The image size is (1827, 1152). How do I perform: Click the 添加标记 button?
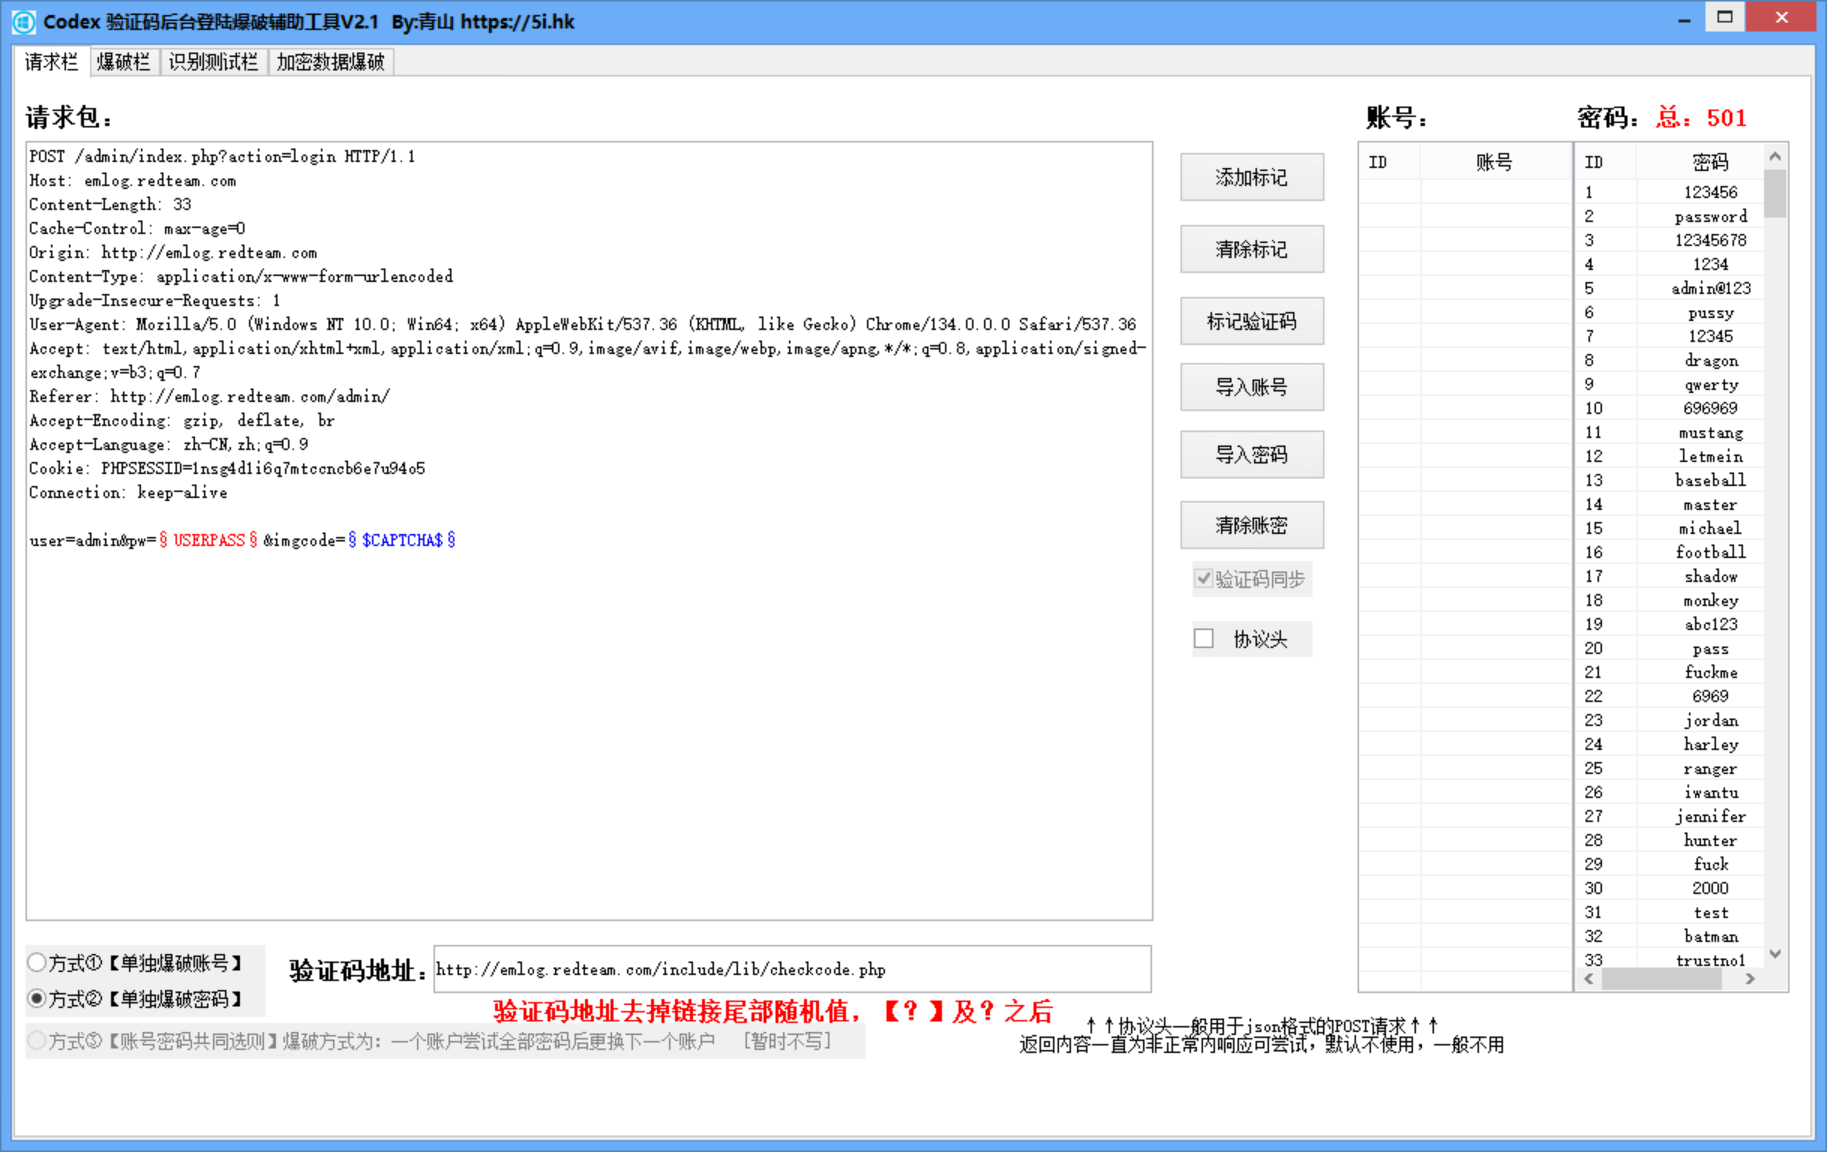point(1252,177)
